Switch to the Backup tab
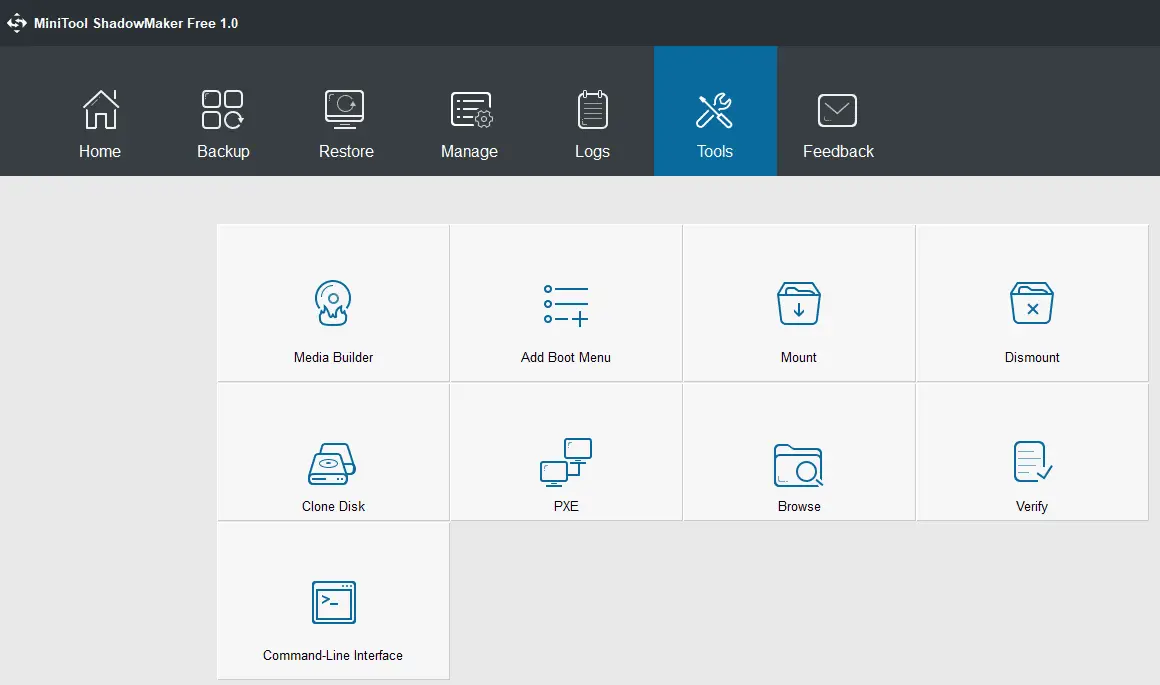 223,111
